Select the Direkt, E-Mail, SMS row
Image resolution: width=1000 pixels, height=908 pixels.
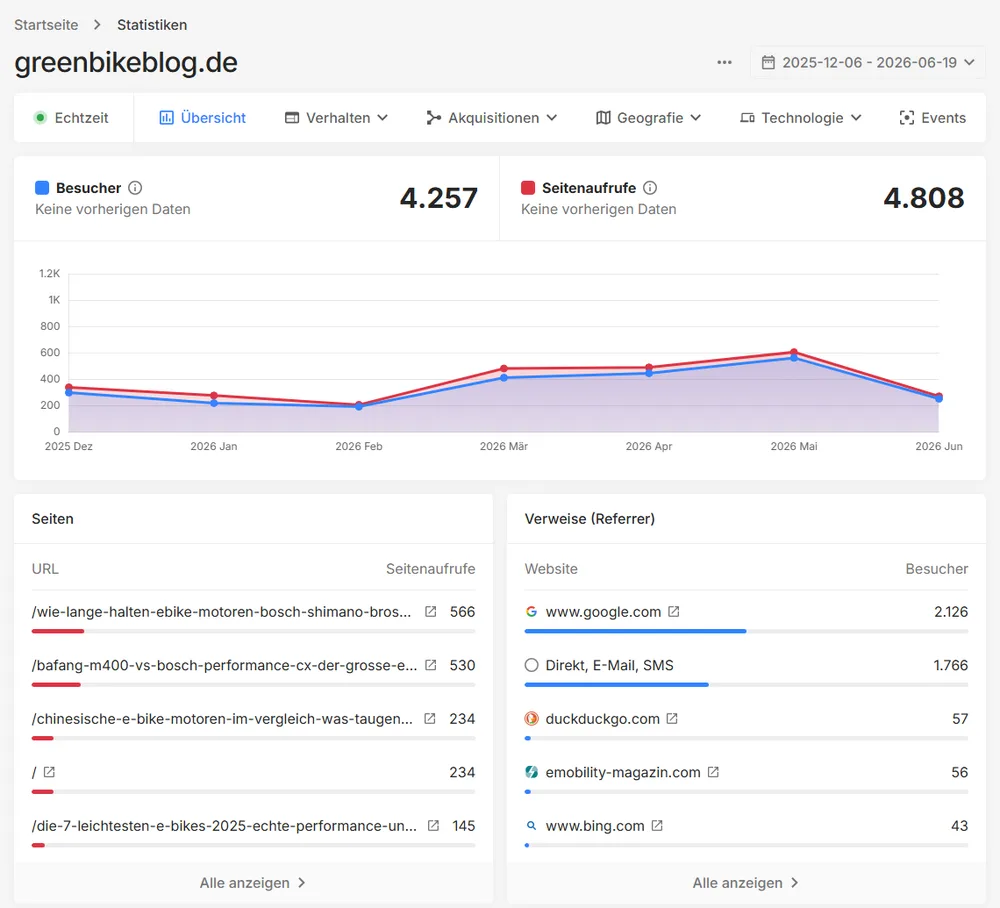(746, 670)
